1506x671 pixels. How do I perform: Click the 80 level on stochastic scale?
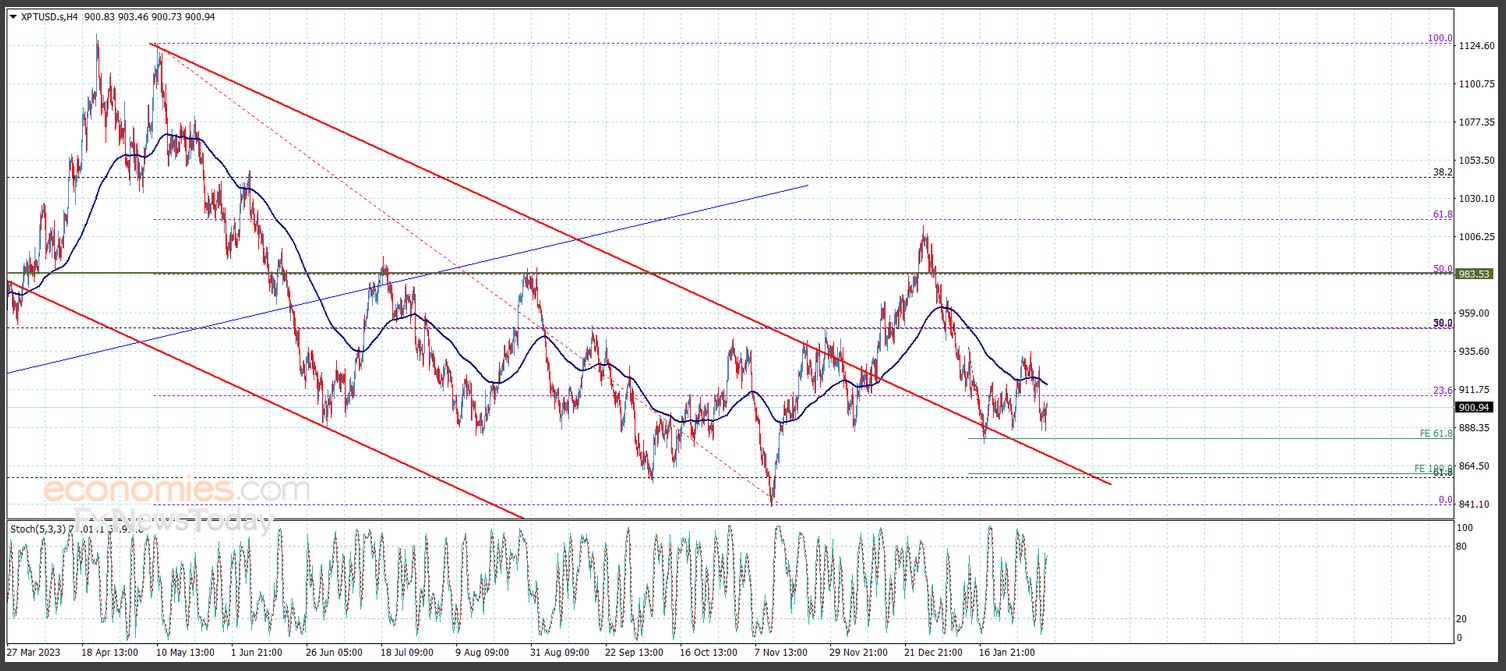tap(1461, 546)
